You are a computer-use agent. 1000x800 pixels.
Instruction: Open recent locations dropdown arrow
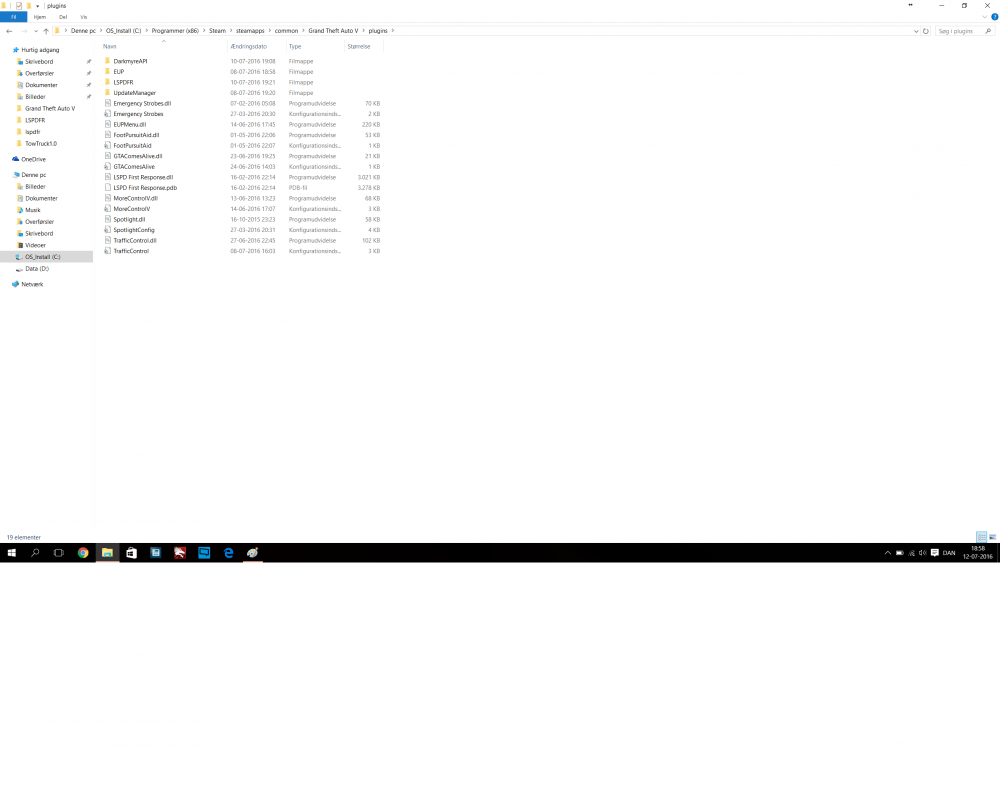coord(36,31)
